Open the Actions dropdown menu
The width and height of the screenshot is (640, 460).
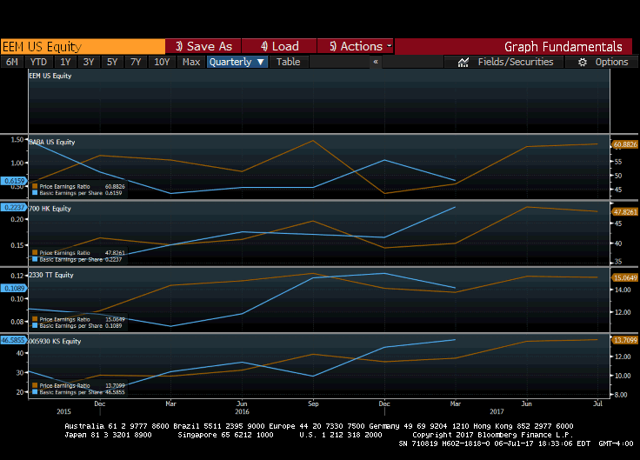[x=355, y=47]
